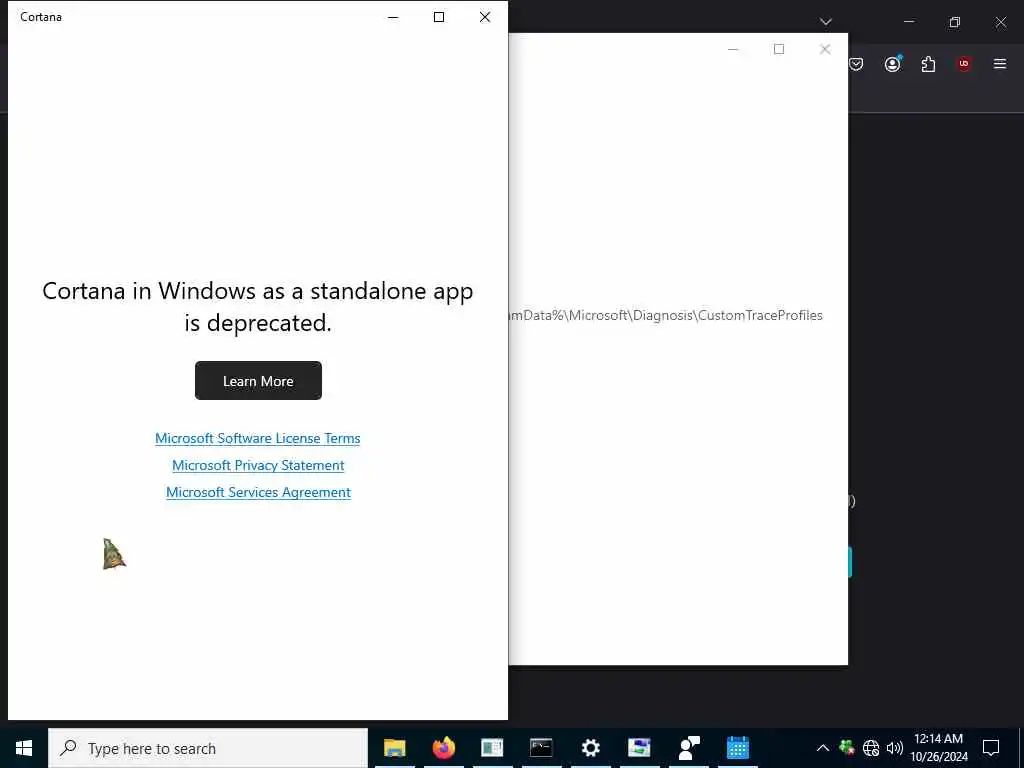
Task: Click the network globe tray icon
Action: pyautogui.click(x=871, y=748)
